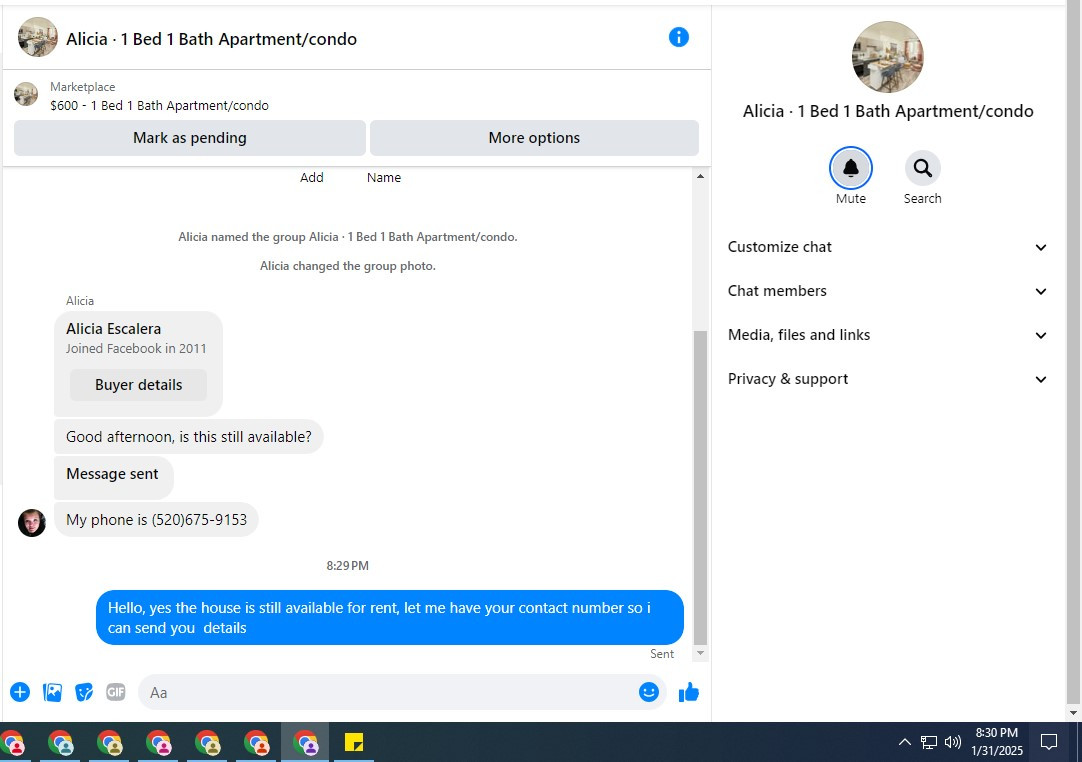Image resolution: width=1082 pixels, height=762 pixels.
Task: Search the conversation with the magnifier icon
Action: pyautogui.click(x=923, y=168)
